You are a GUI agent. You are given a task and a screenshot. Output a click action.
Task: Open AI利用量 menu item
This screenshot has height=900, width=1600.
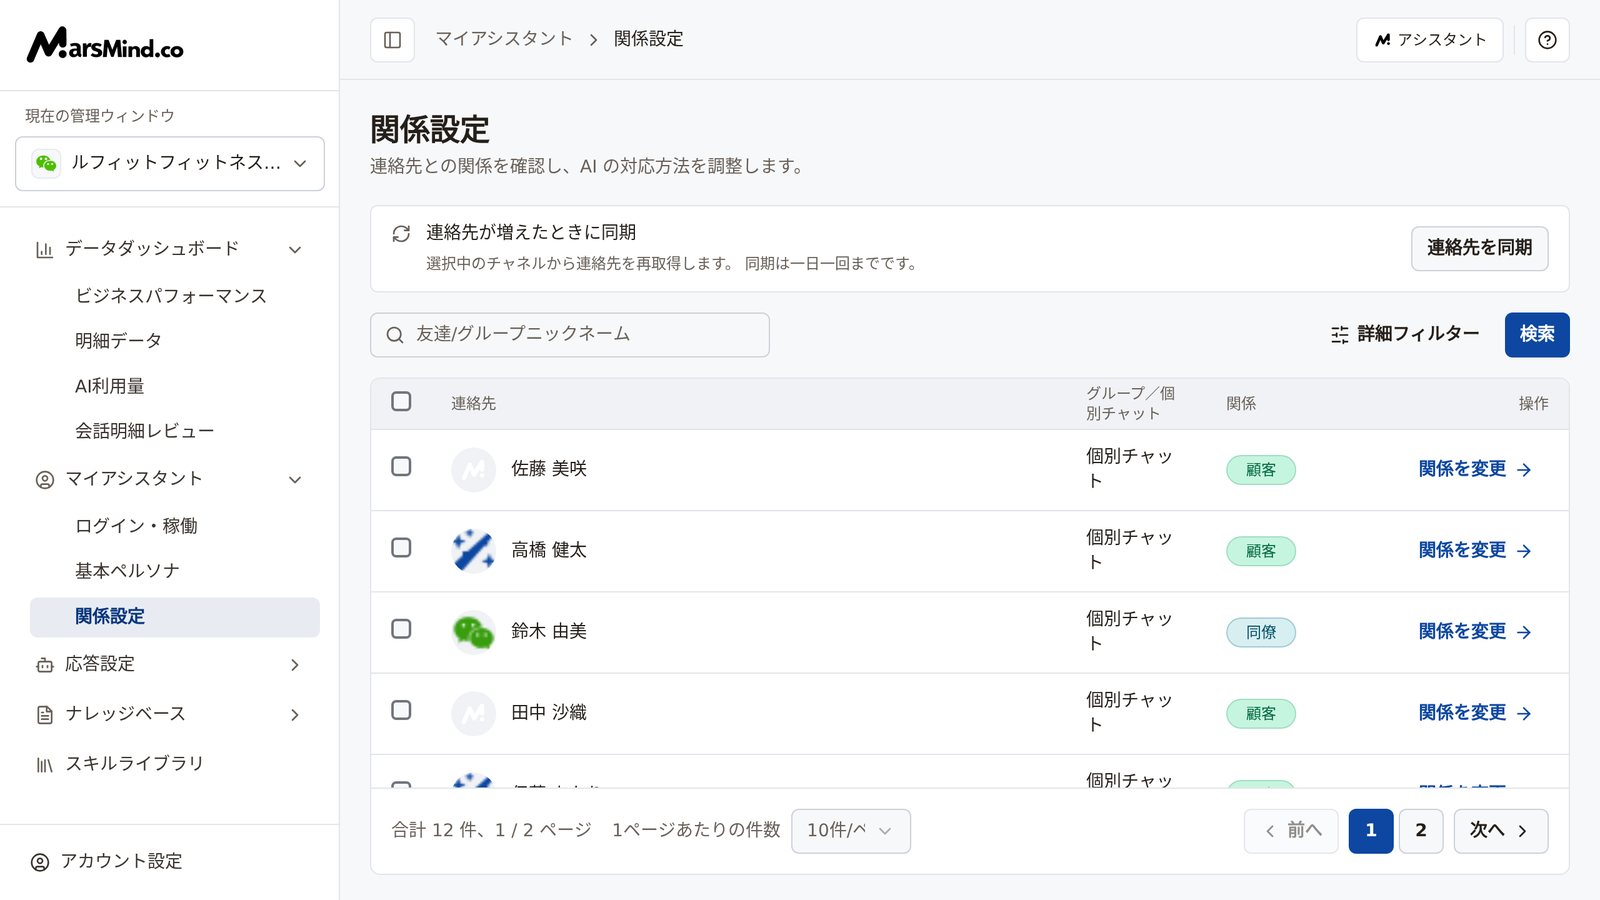pyautogui.click(x=110, y=386)
